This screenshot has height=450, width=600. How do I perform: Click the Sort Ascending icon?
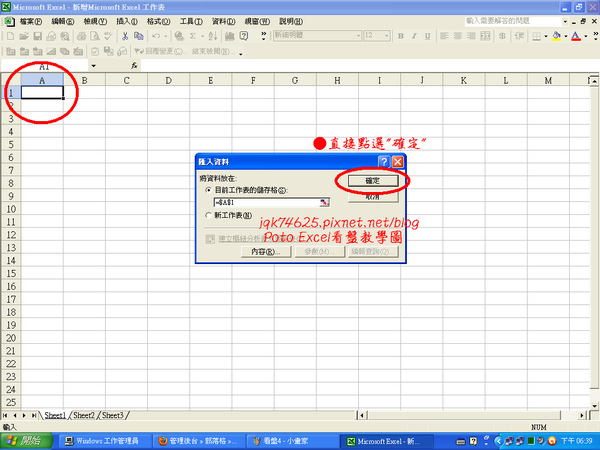(213, 36)
